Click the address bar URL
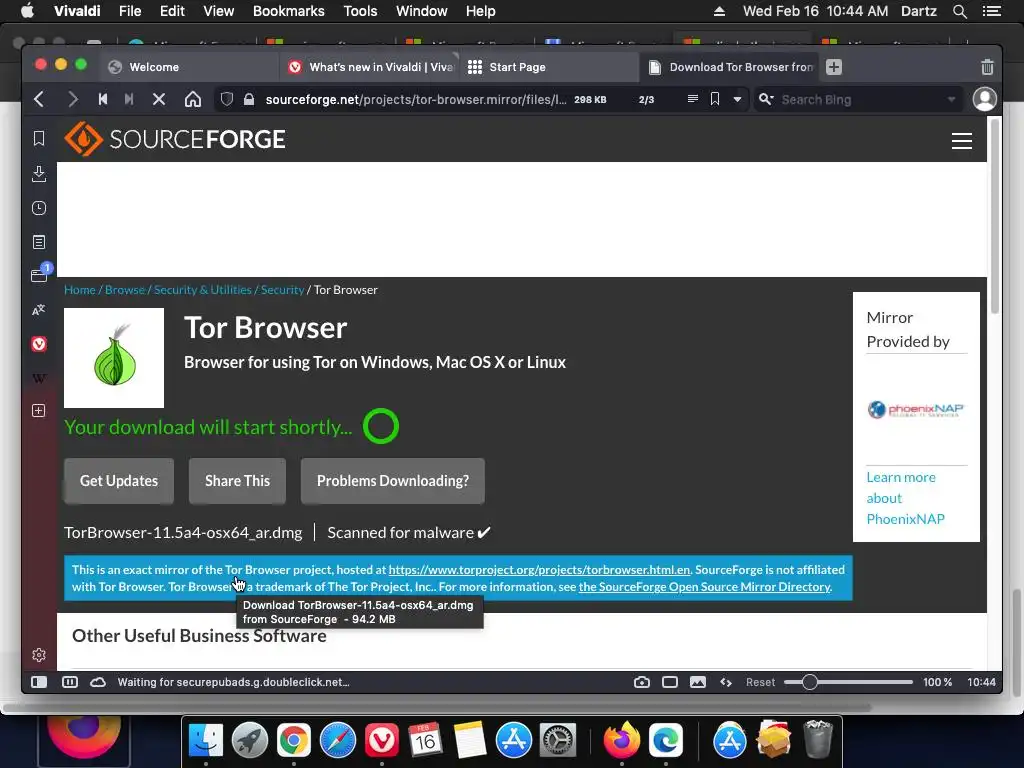 (x=415, y=99)
